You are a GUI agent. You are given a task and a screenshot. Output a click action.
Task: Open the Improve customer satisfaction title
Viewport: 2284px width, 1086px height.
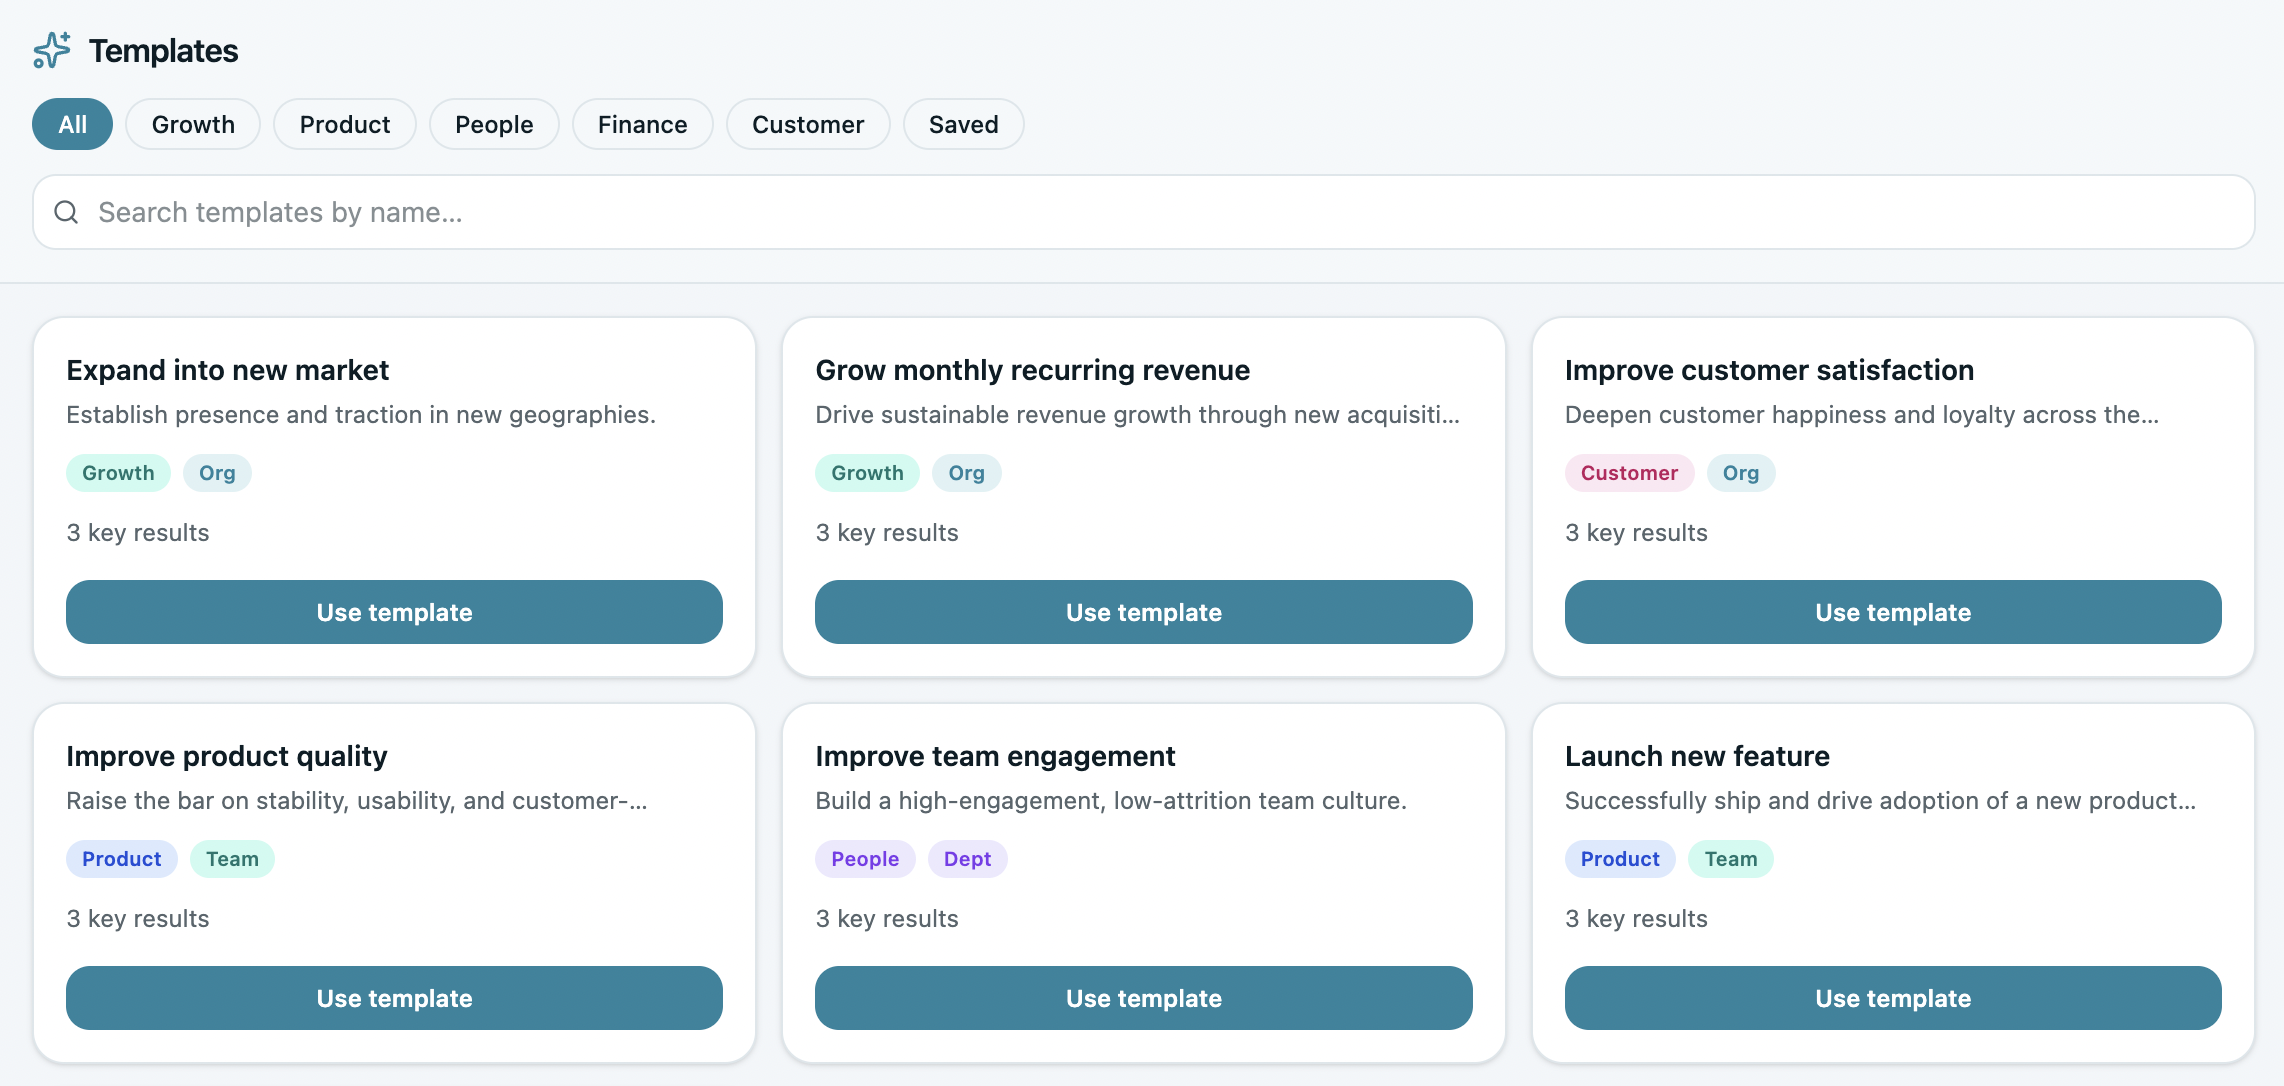[1769, 370]
